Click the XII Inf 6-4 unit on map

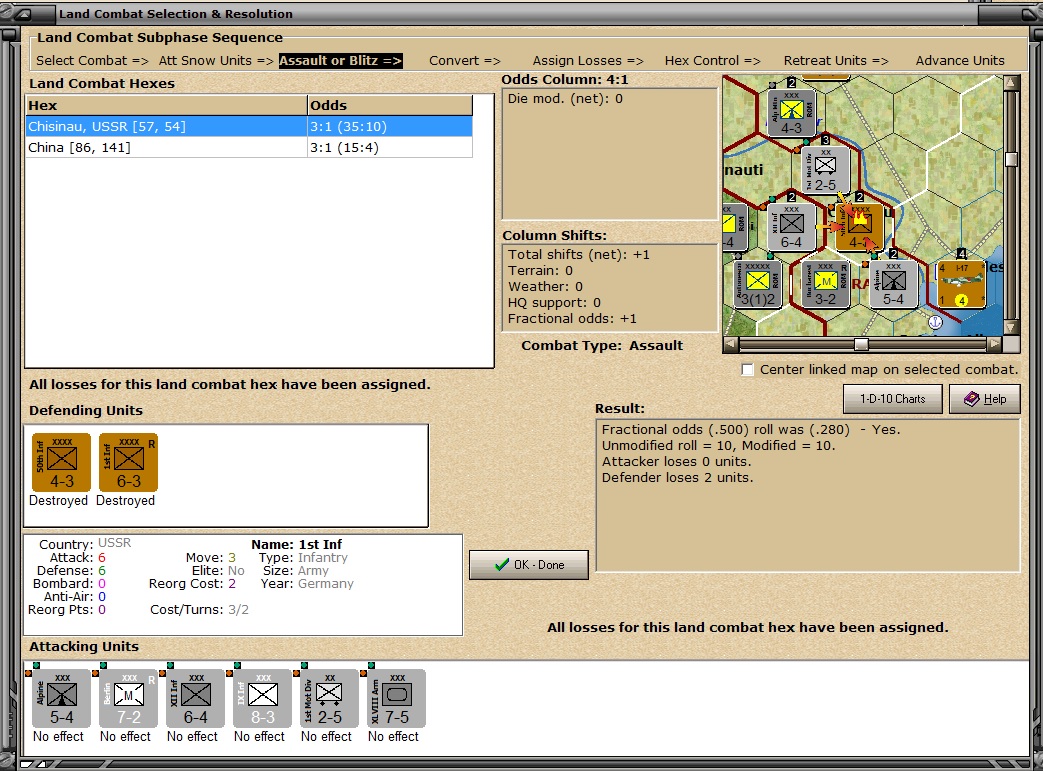click(792, 228)
